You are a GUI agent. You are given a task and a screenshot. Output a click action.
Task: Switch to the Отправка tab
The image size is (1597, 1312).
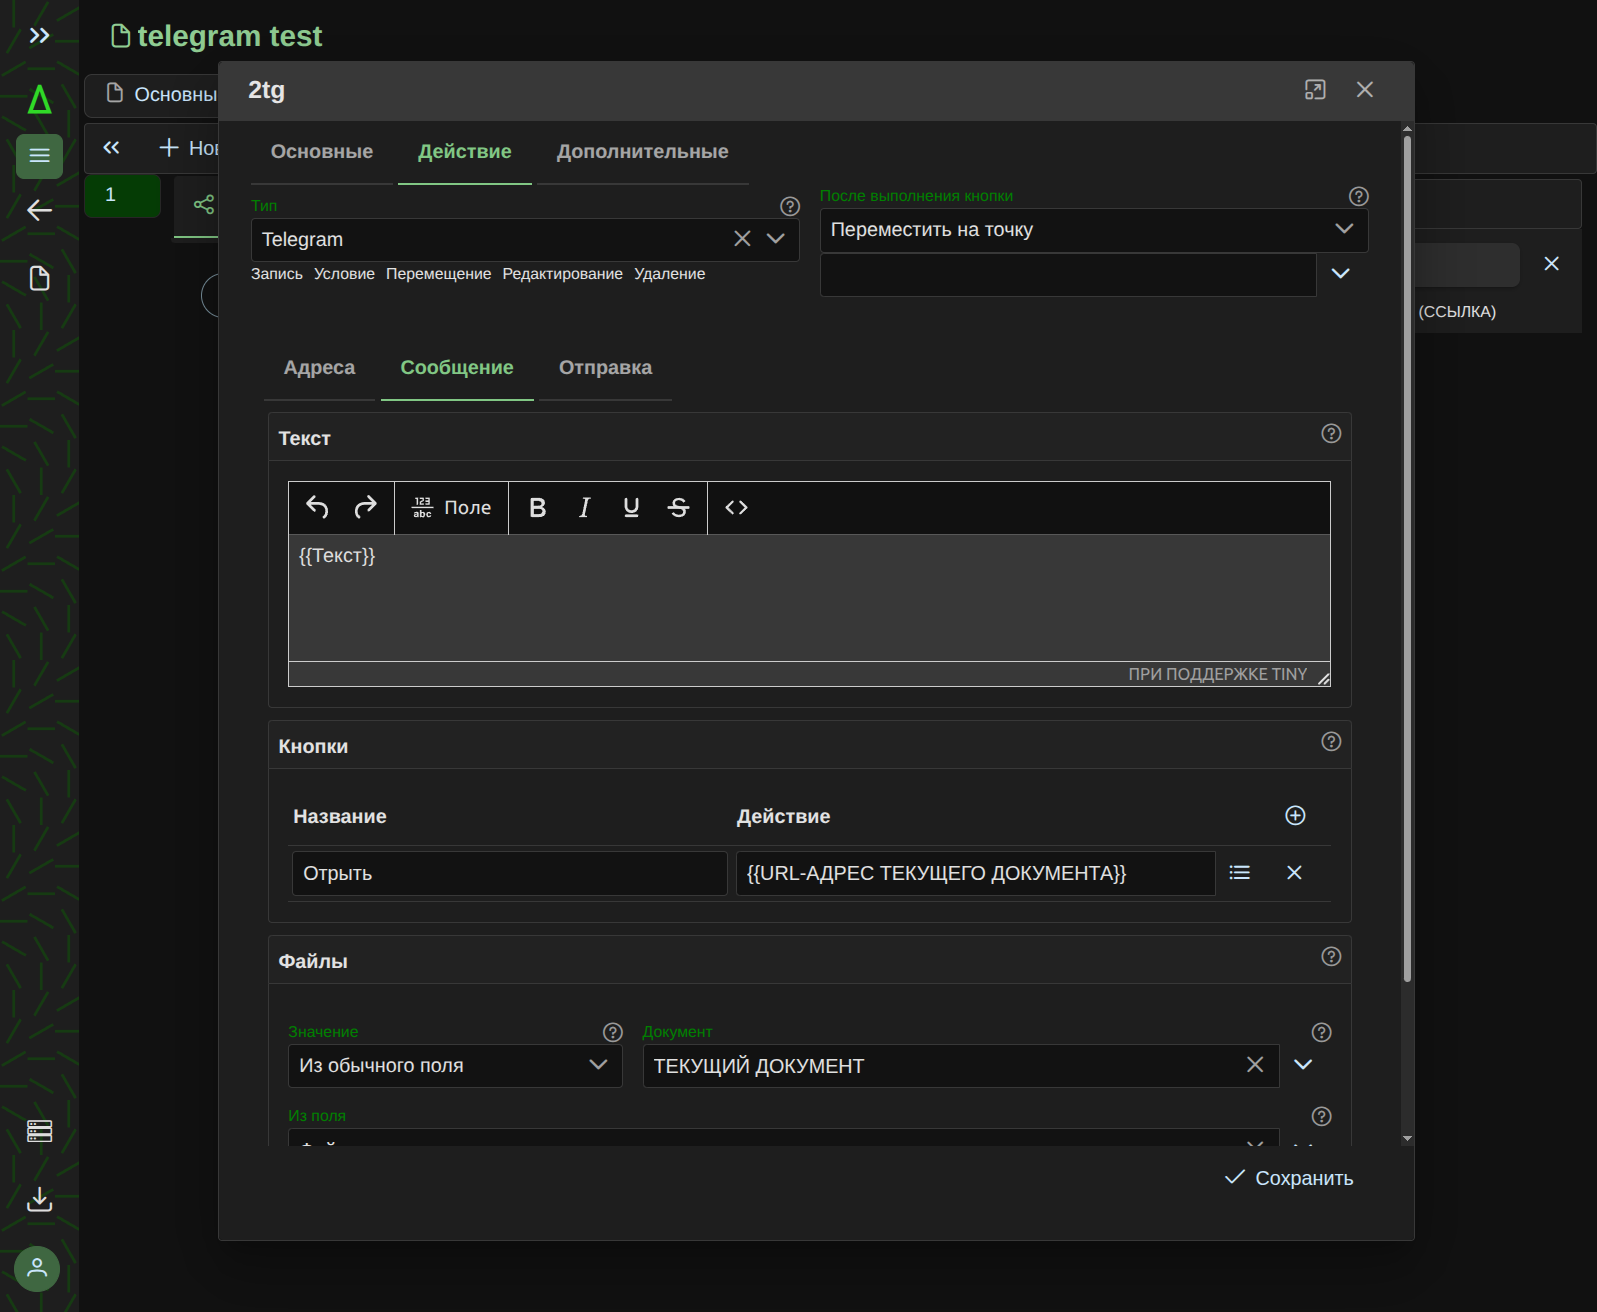click(605, 368)
